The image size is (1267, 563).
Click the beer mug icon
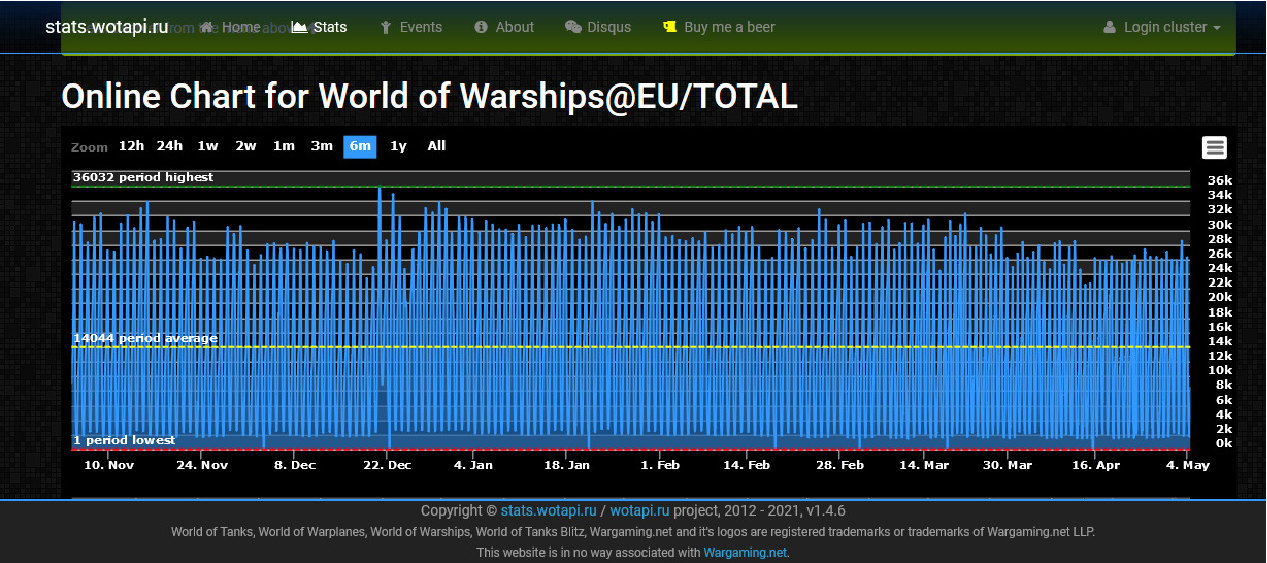[670, 27]
